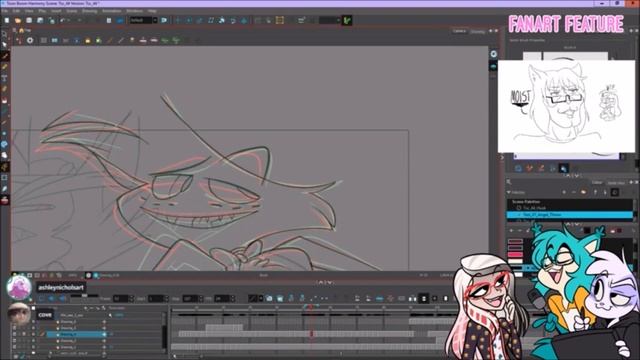Click the first playback button in the Timeline toolbar
Image resolution: width=640 pixels, height=360 pixels.
click(x=42, y=299)
